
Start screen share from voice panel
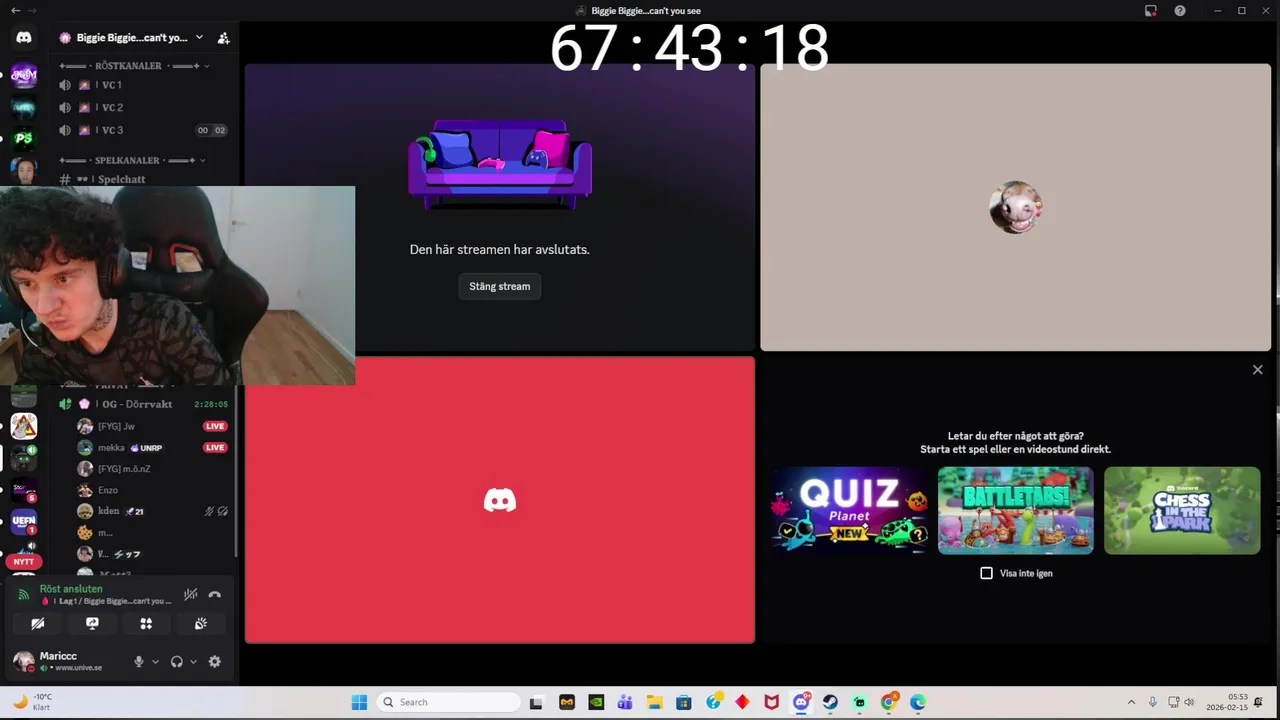(x=92, y=623)
